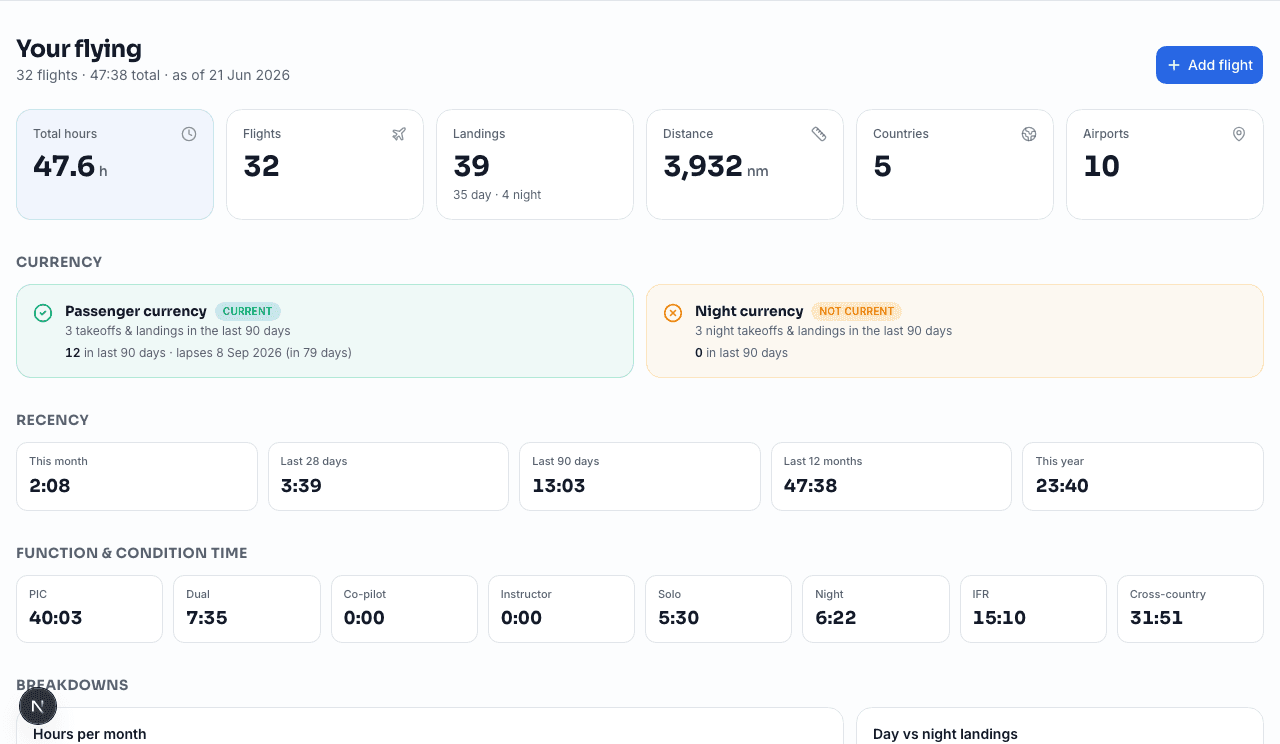Viewport: 1280px width, 744px height.
Task: Click the Solo 5:30 card
Action: 718,609
